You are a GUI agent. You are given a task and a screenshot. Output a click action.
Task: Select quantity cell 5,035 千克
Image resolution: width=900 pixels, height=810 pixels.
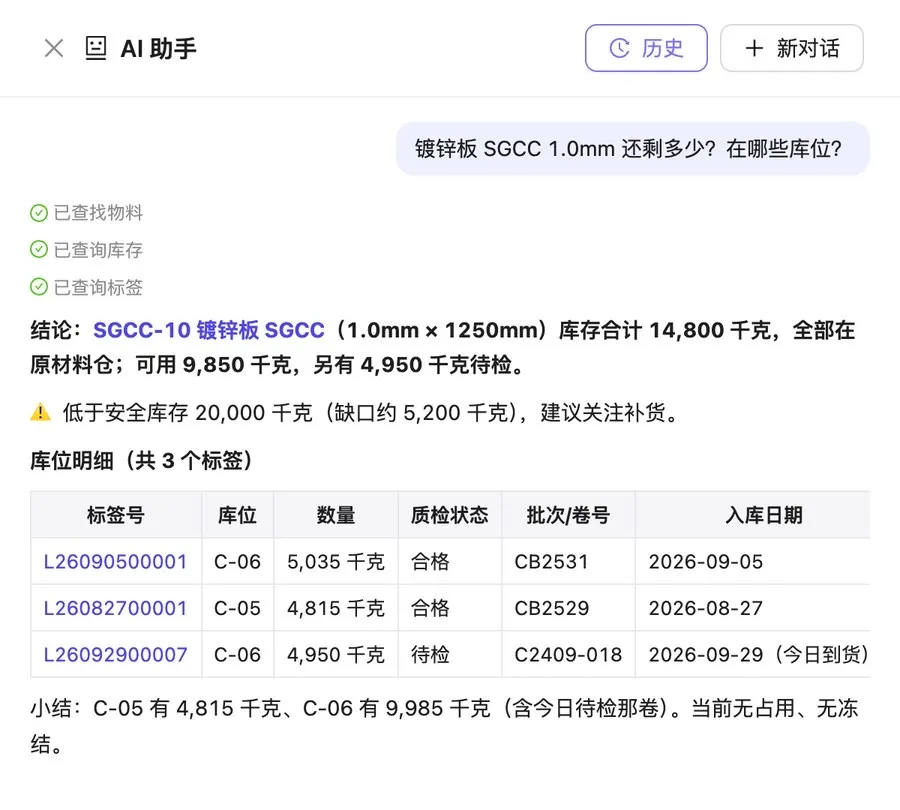336,561
